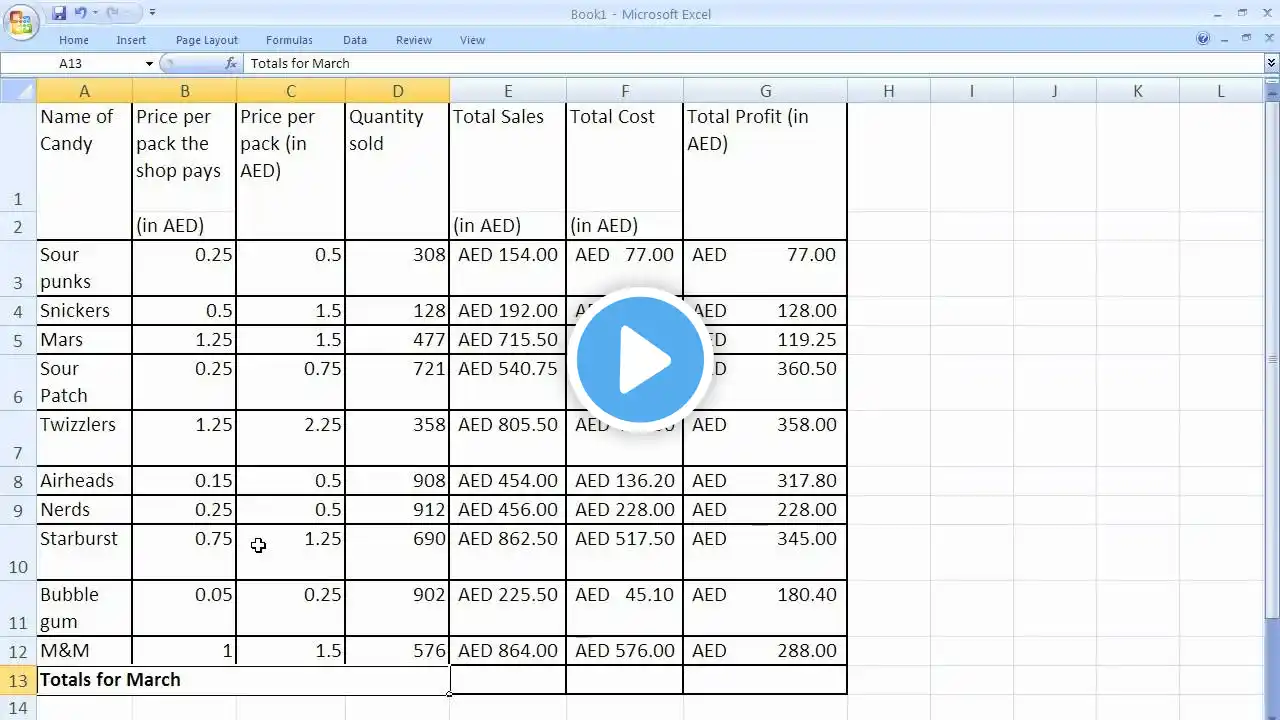
Task: Click the 'Total Cost' header cell
Action: (x=625, y=157)
